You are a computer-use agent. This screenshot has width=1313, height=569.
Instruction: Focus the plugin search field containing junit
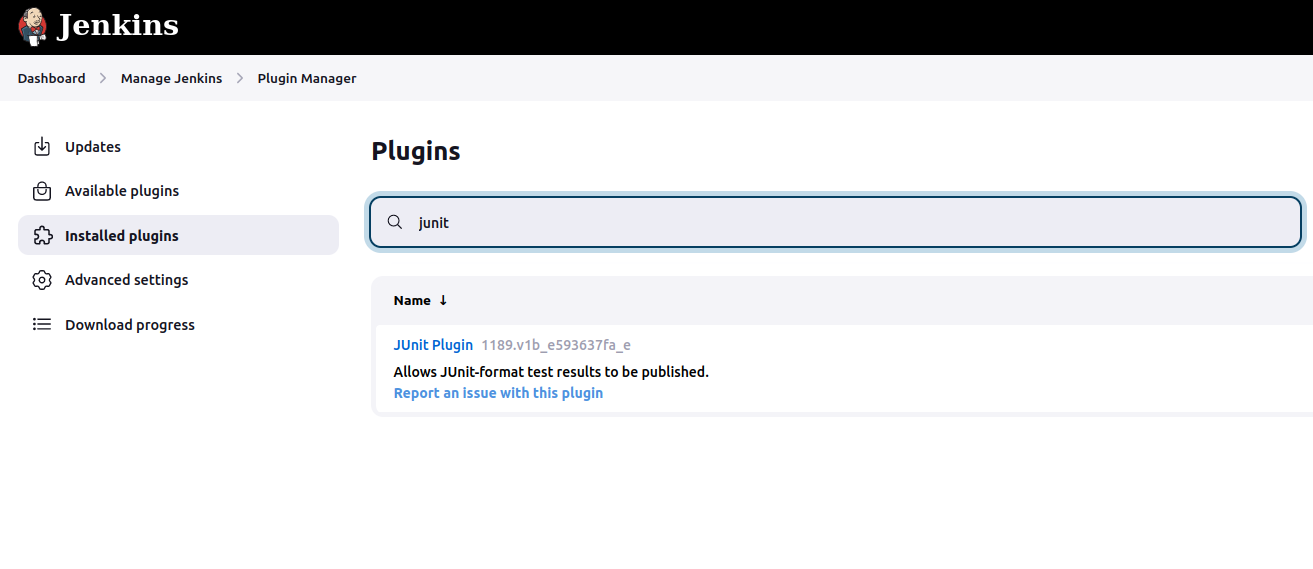coord(850,223)
